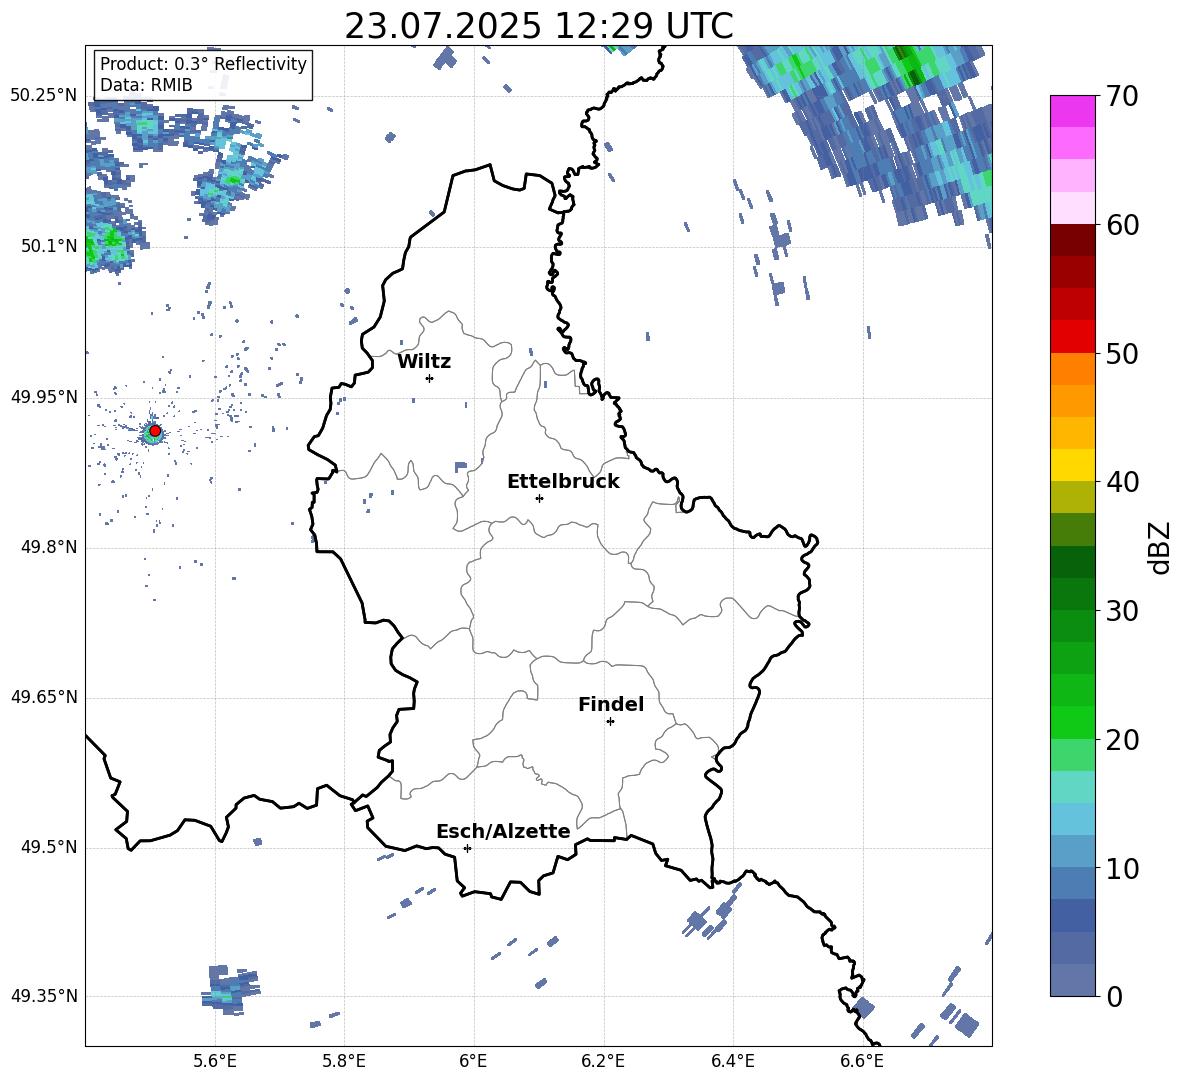
Task: Click the title 23.07.2025 12:29 UTC
Action: [539, 26]
